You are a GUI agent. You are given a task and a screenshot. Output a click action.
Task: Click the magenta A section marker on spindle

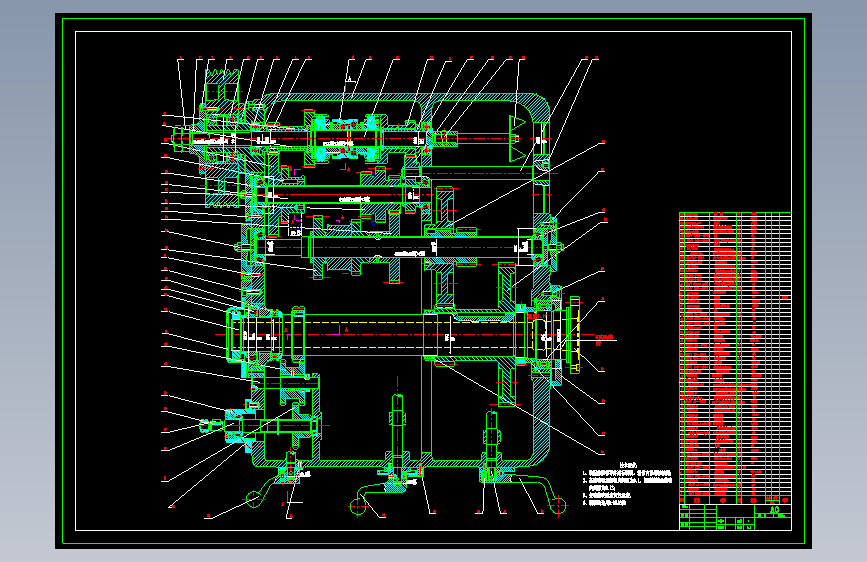[x=338, y=330]
